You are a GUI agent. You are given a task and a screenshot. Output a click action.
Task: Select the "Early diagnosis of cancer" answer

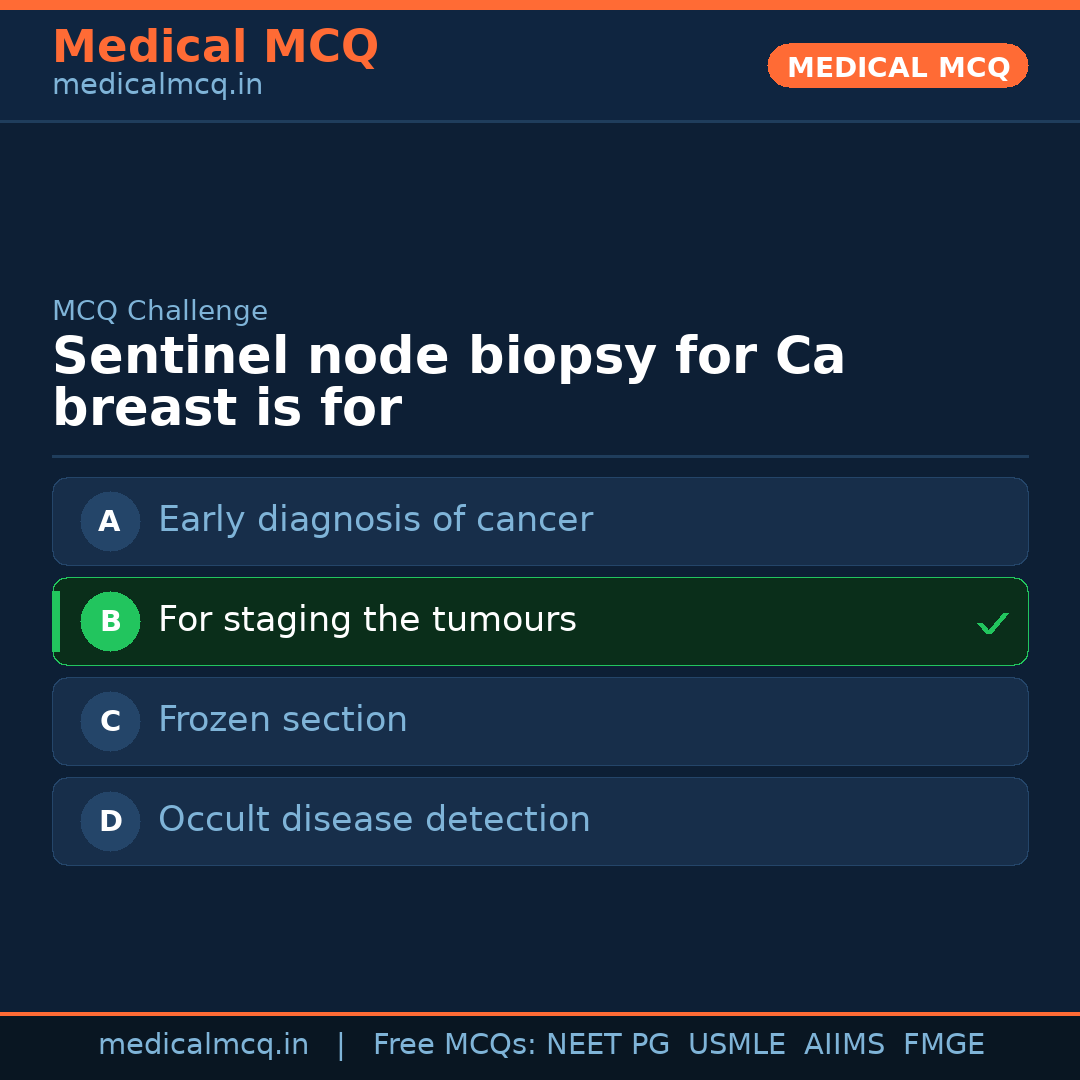click(x=375, y=520)
